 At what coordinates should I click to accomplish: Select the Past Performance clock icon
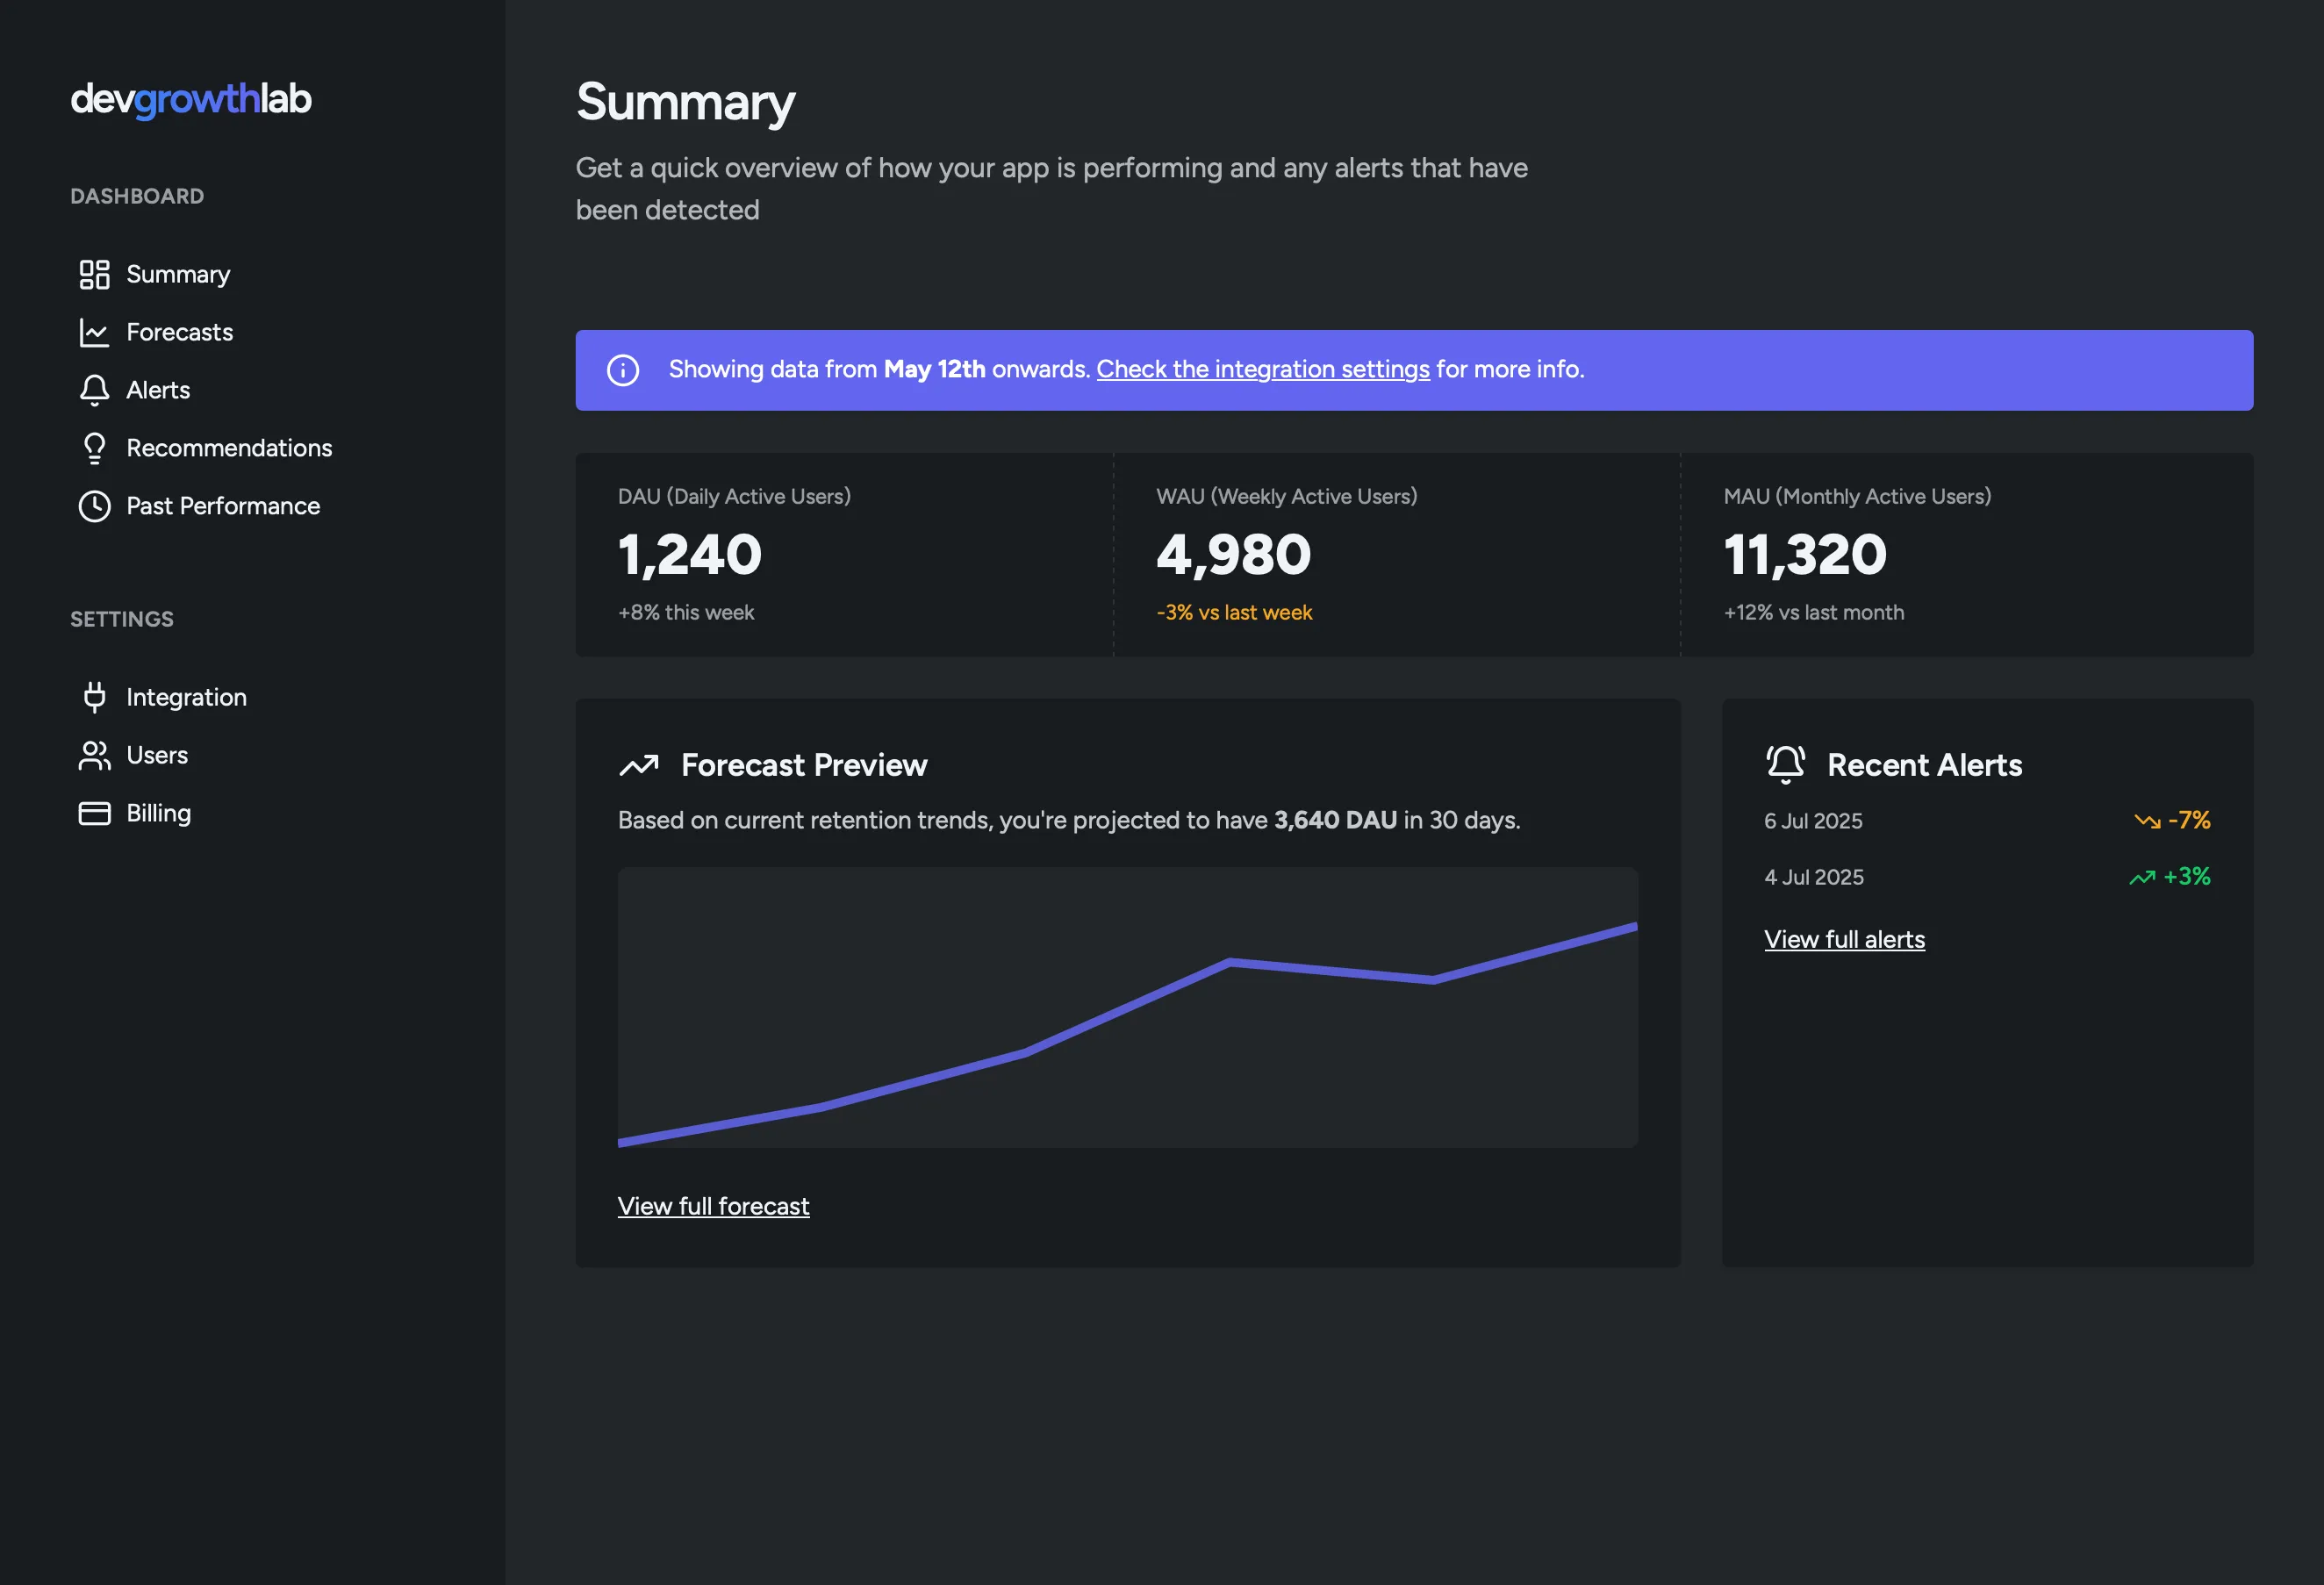(94, 506)
